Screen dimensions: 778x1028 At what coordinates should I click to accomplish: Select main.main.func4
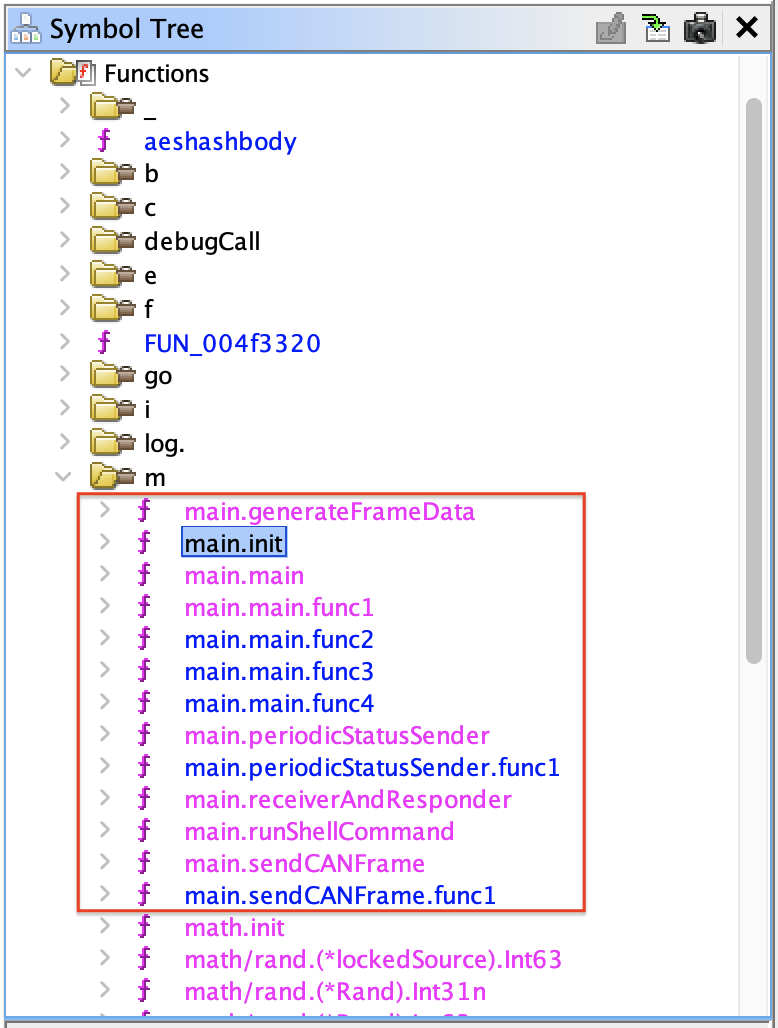(x=279, y=704)
